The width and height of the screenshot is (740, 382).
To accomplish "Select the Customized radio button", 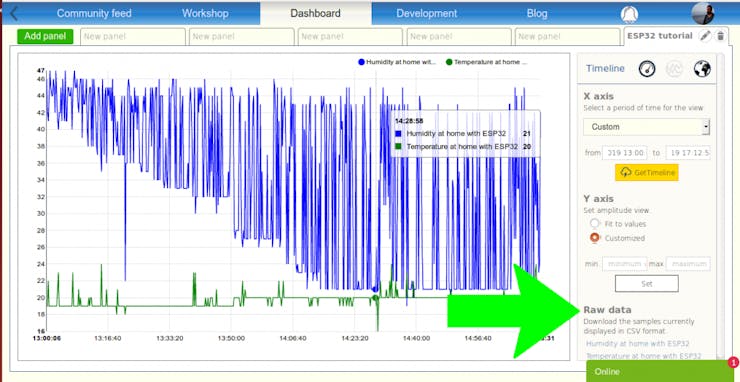I will [595, 238].
